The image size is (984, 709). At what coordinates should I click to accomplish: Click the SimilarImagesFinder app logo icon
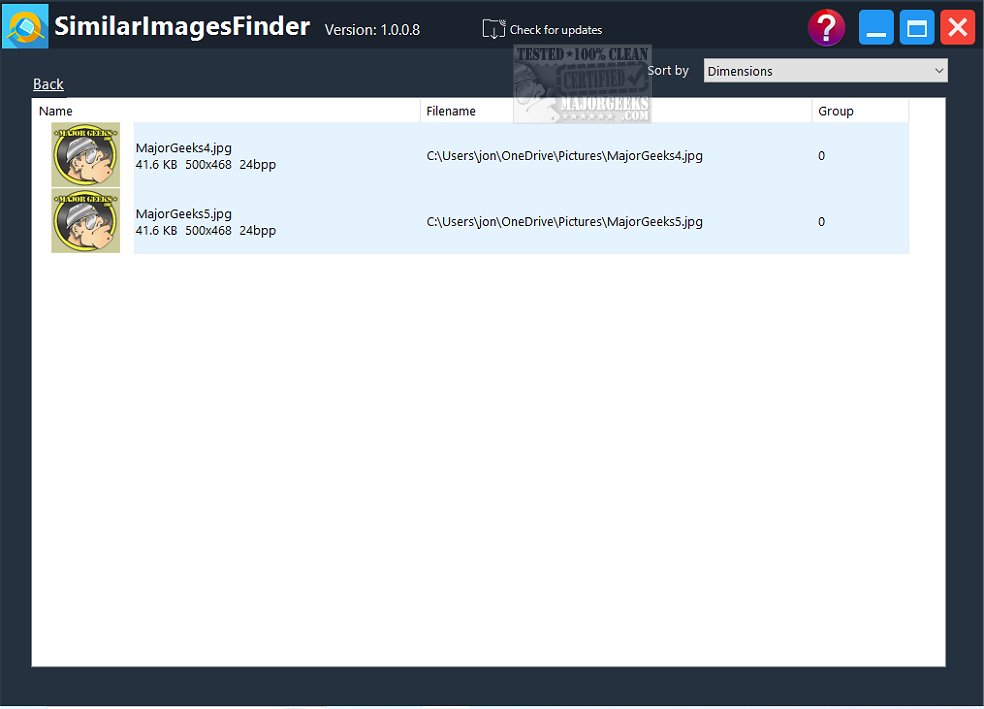tap(25, 26)
